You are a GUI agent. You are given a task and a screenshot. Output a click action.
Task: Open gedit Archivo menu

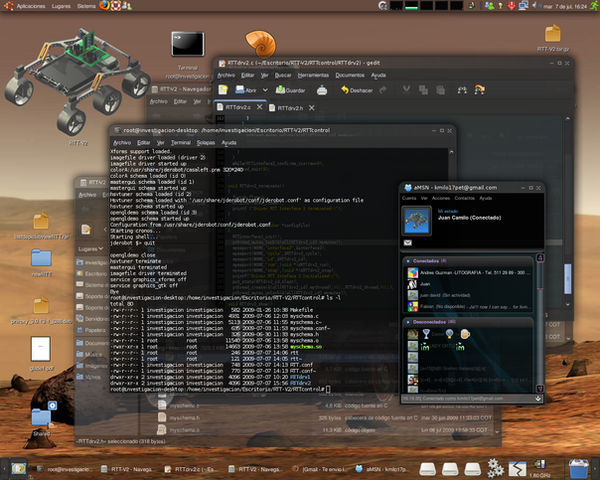click(226, 75)
